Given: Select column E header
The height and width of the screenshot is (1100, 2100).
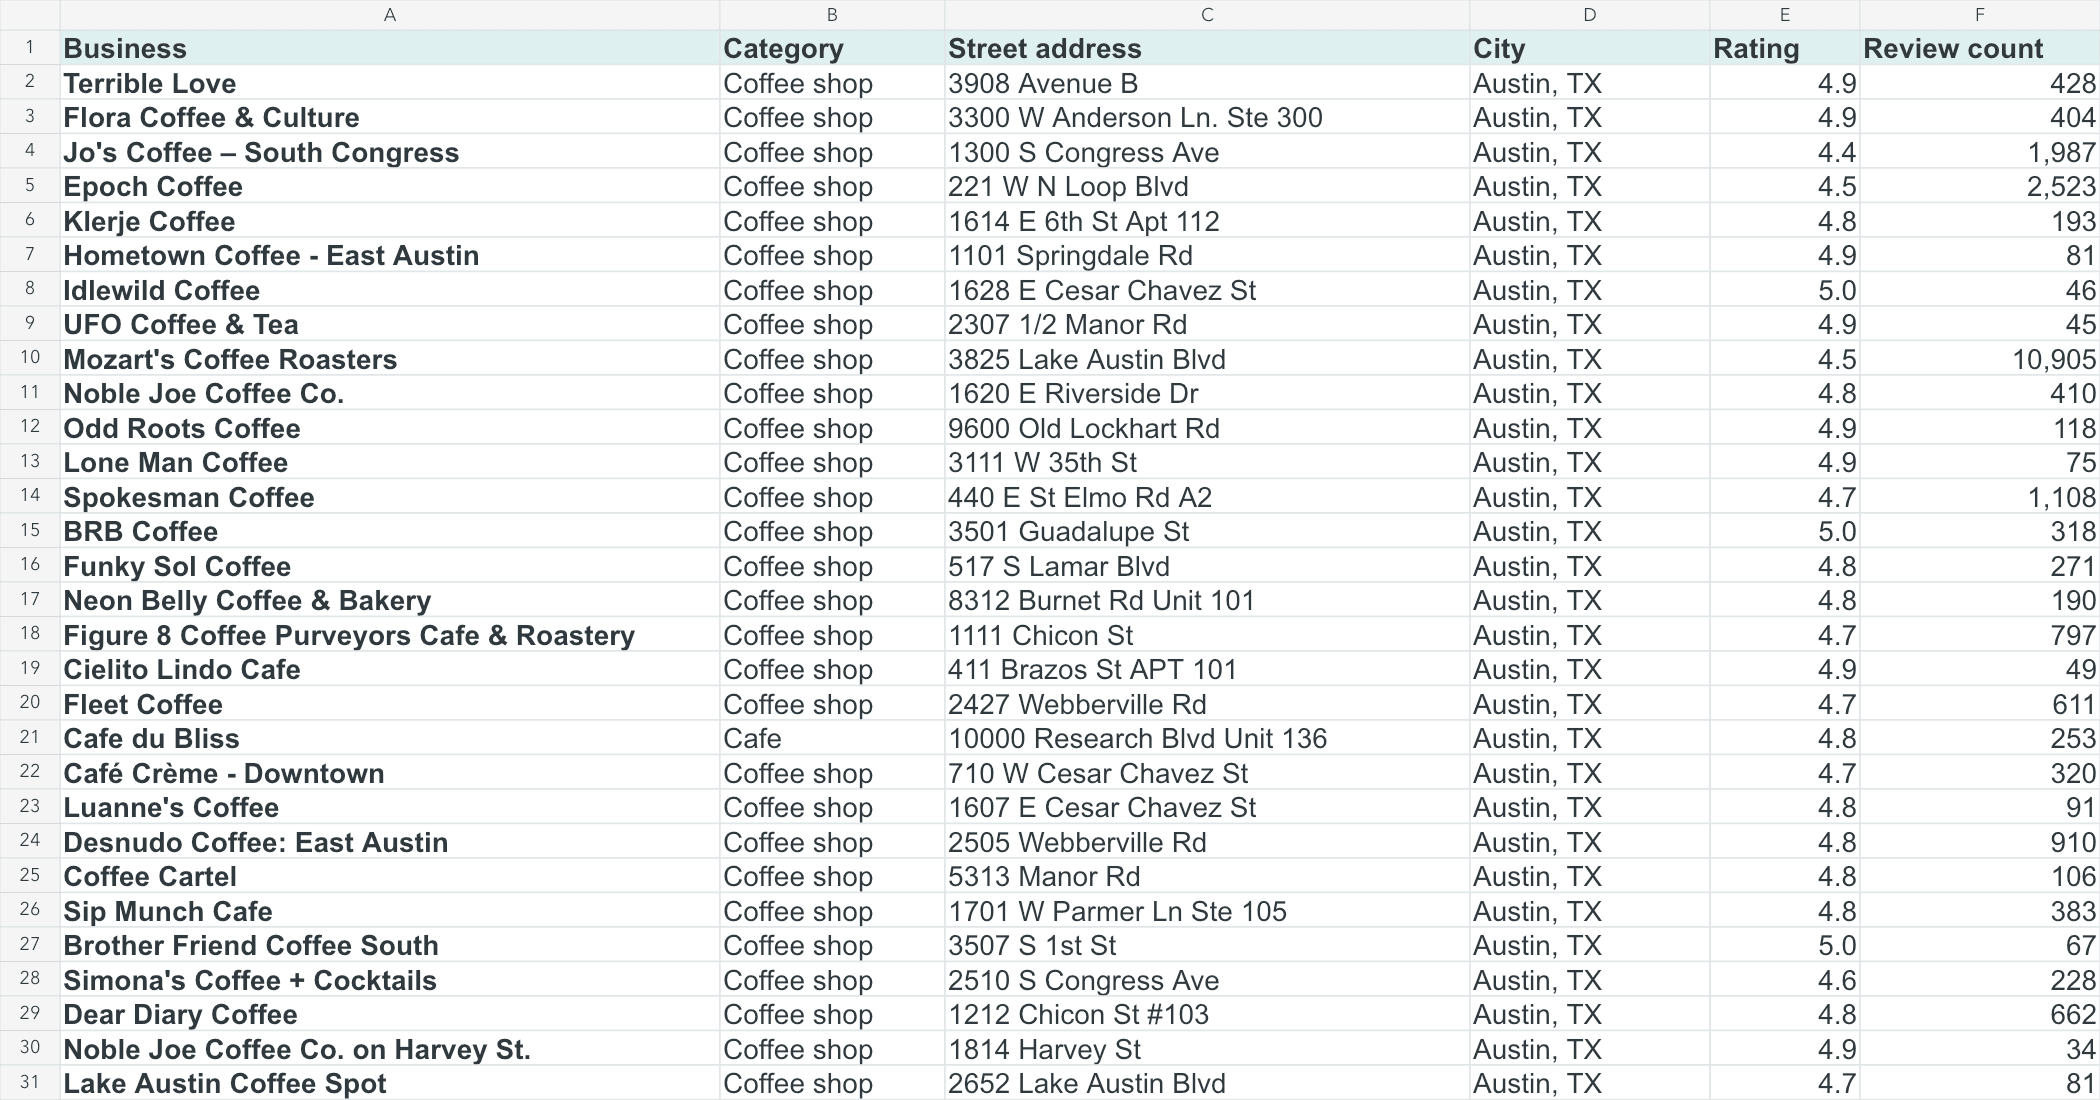Looking at the screenshot, I should tap(1785, 15).
